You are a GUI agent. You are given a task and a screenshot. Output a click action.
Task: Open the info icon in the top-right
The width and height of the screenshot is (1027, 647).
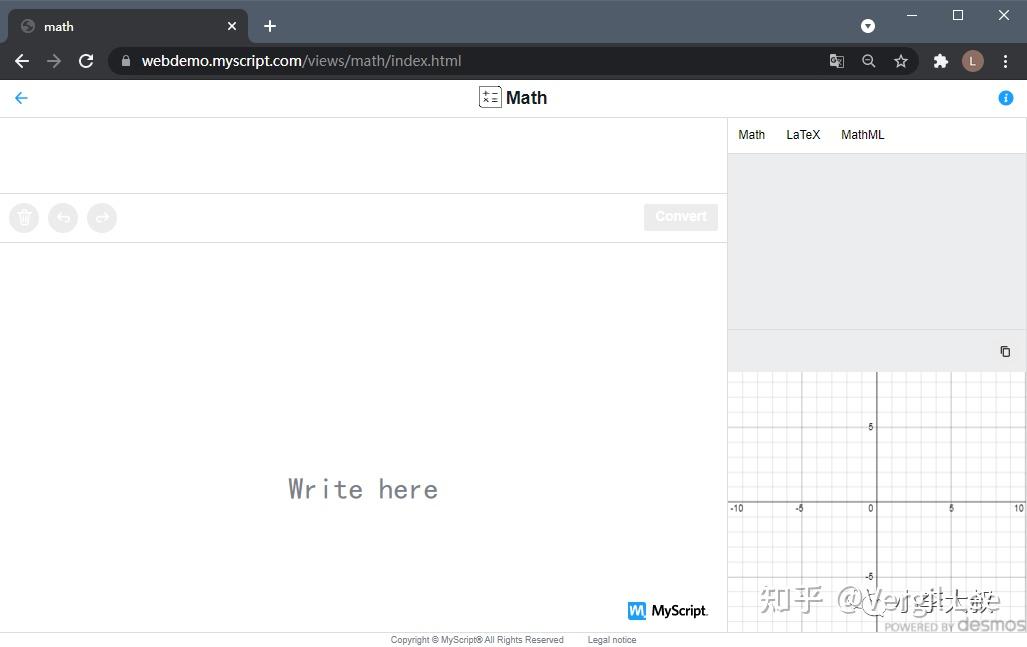point(1006,97)
